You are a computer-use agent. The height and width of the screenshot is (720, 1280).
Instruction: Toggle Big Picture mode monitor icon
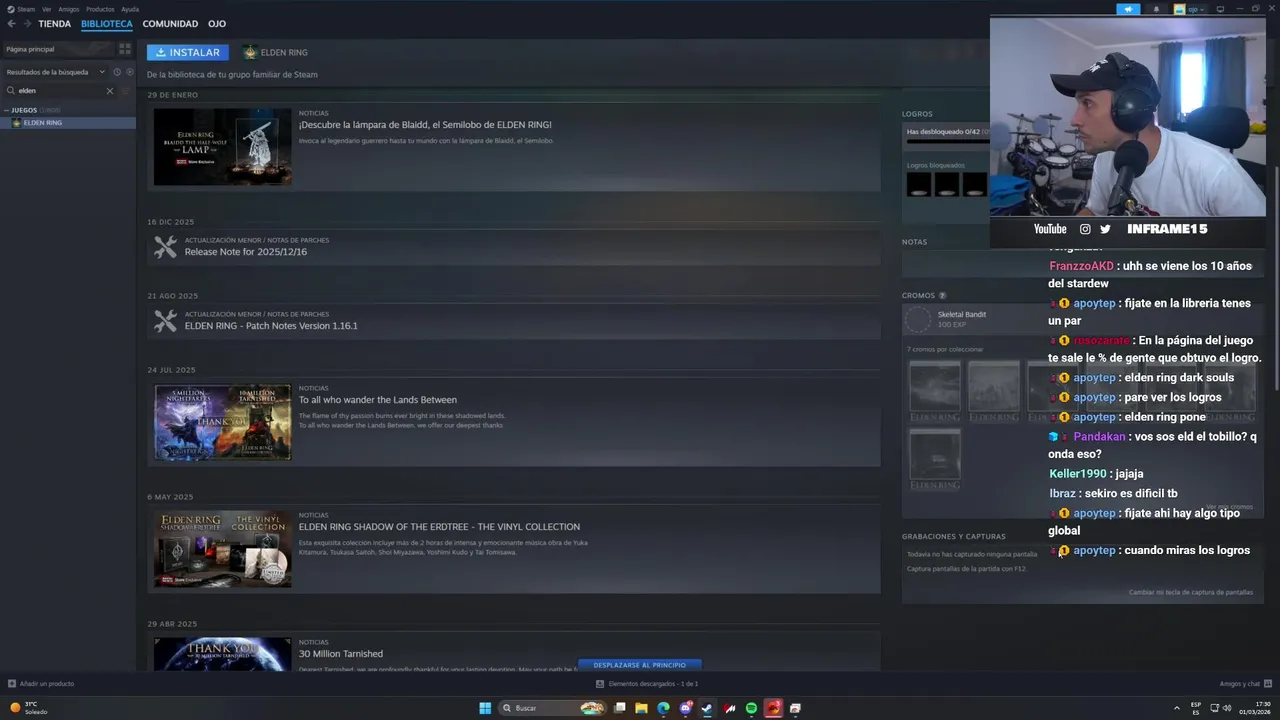click(1220, 9)
